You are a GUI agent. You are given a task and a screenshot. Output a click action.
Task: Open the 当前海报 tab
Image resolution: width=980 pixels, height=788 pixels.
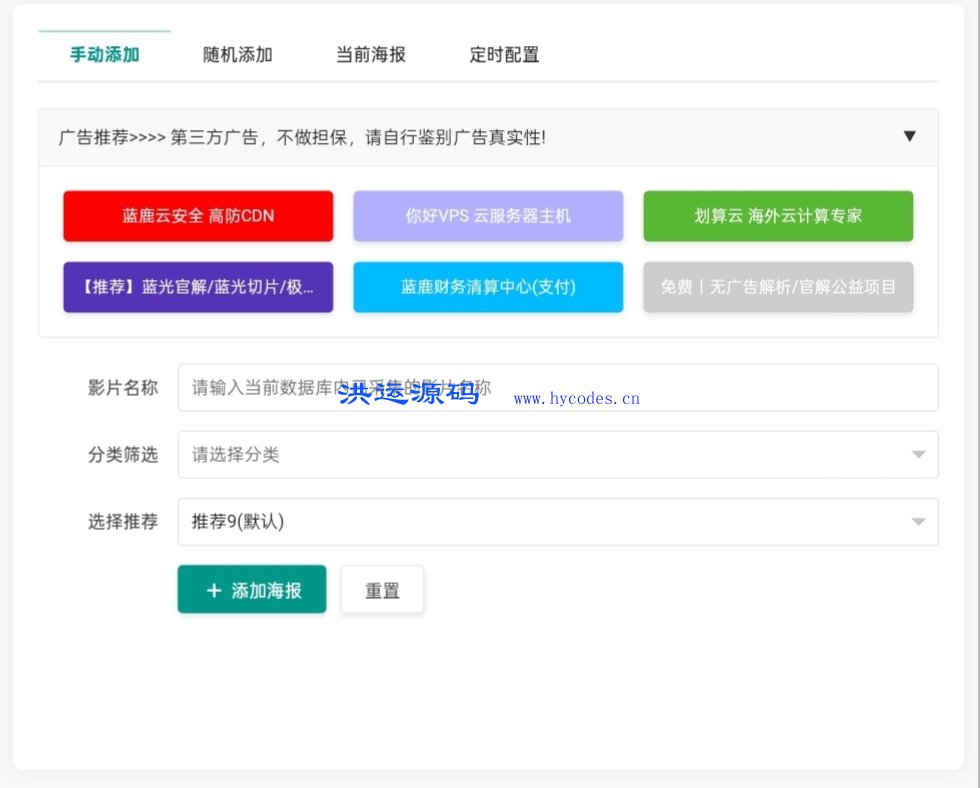[x=371, y=55]
